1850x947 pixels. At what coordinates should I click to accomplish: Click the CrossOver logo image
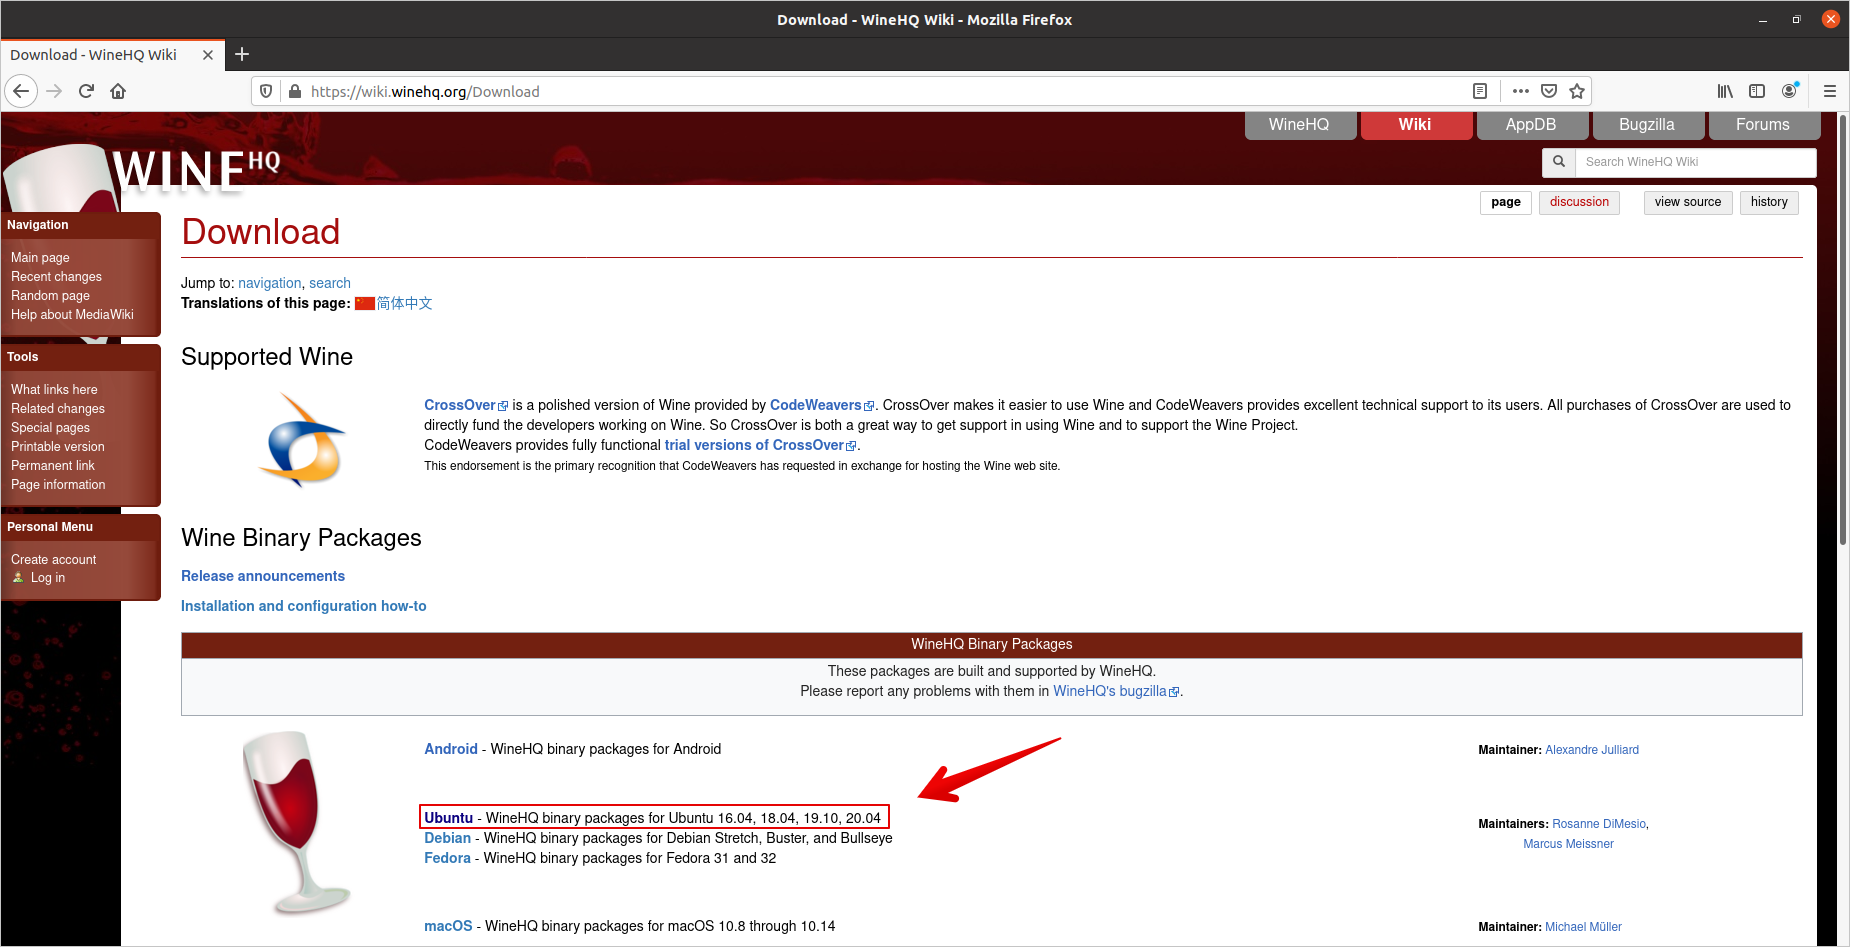coord(302,440)
